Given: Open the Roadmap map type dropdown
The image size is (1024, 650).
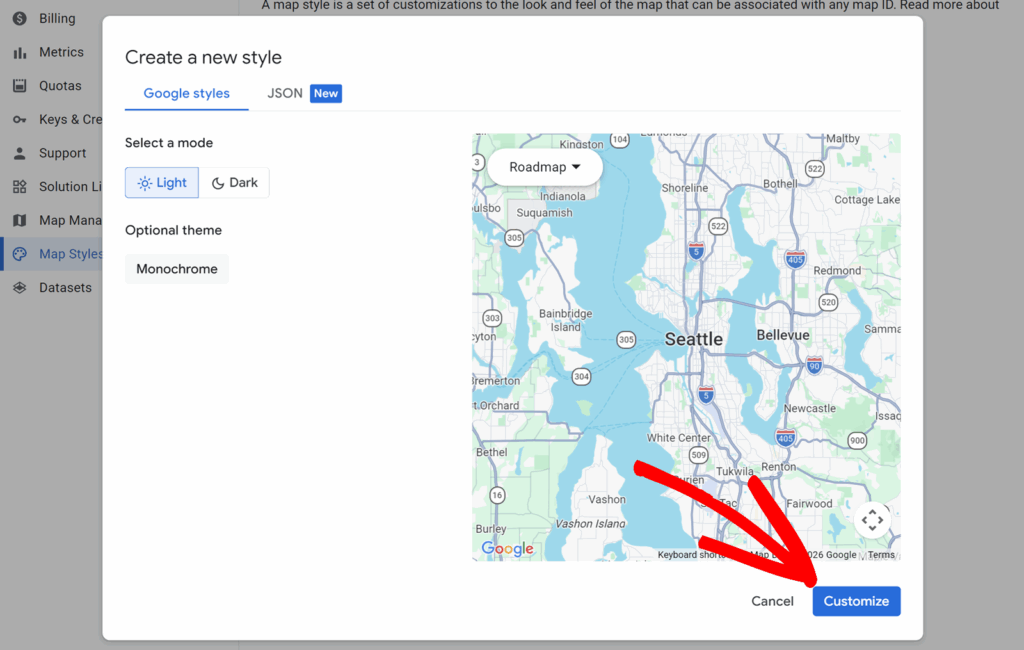Looking at the screenshot, I should click(x=545, y=167).
